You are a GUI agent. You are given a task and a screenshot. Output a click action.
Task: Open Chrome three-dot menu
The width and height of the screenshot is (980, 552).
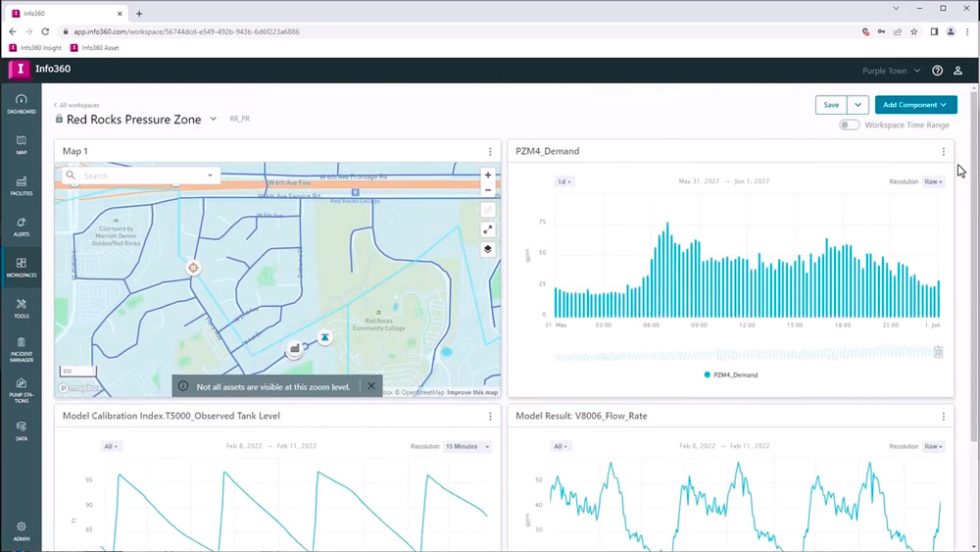pyautogui.click(x=968, y=31)
